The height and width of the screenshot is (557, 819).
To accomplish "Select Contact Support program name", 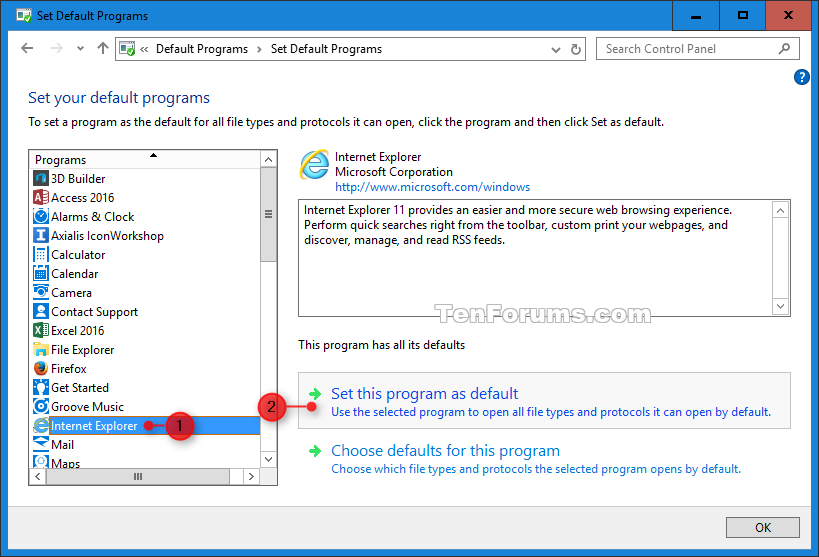I will tap(95, 312).
